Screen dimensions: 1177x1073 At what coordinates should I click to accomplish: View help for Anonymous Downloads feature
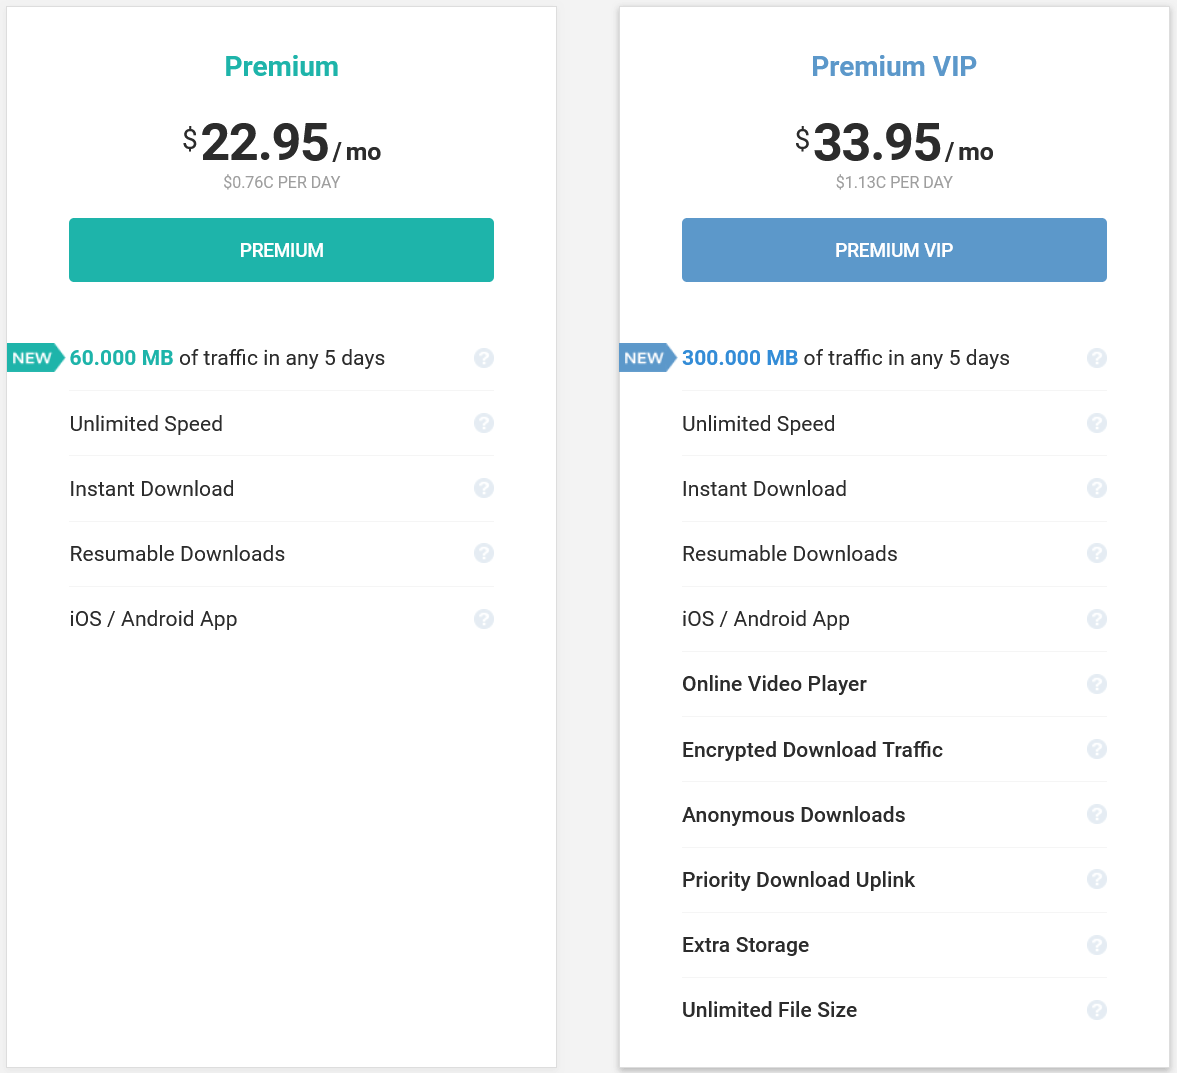tap(1097, 814)
